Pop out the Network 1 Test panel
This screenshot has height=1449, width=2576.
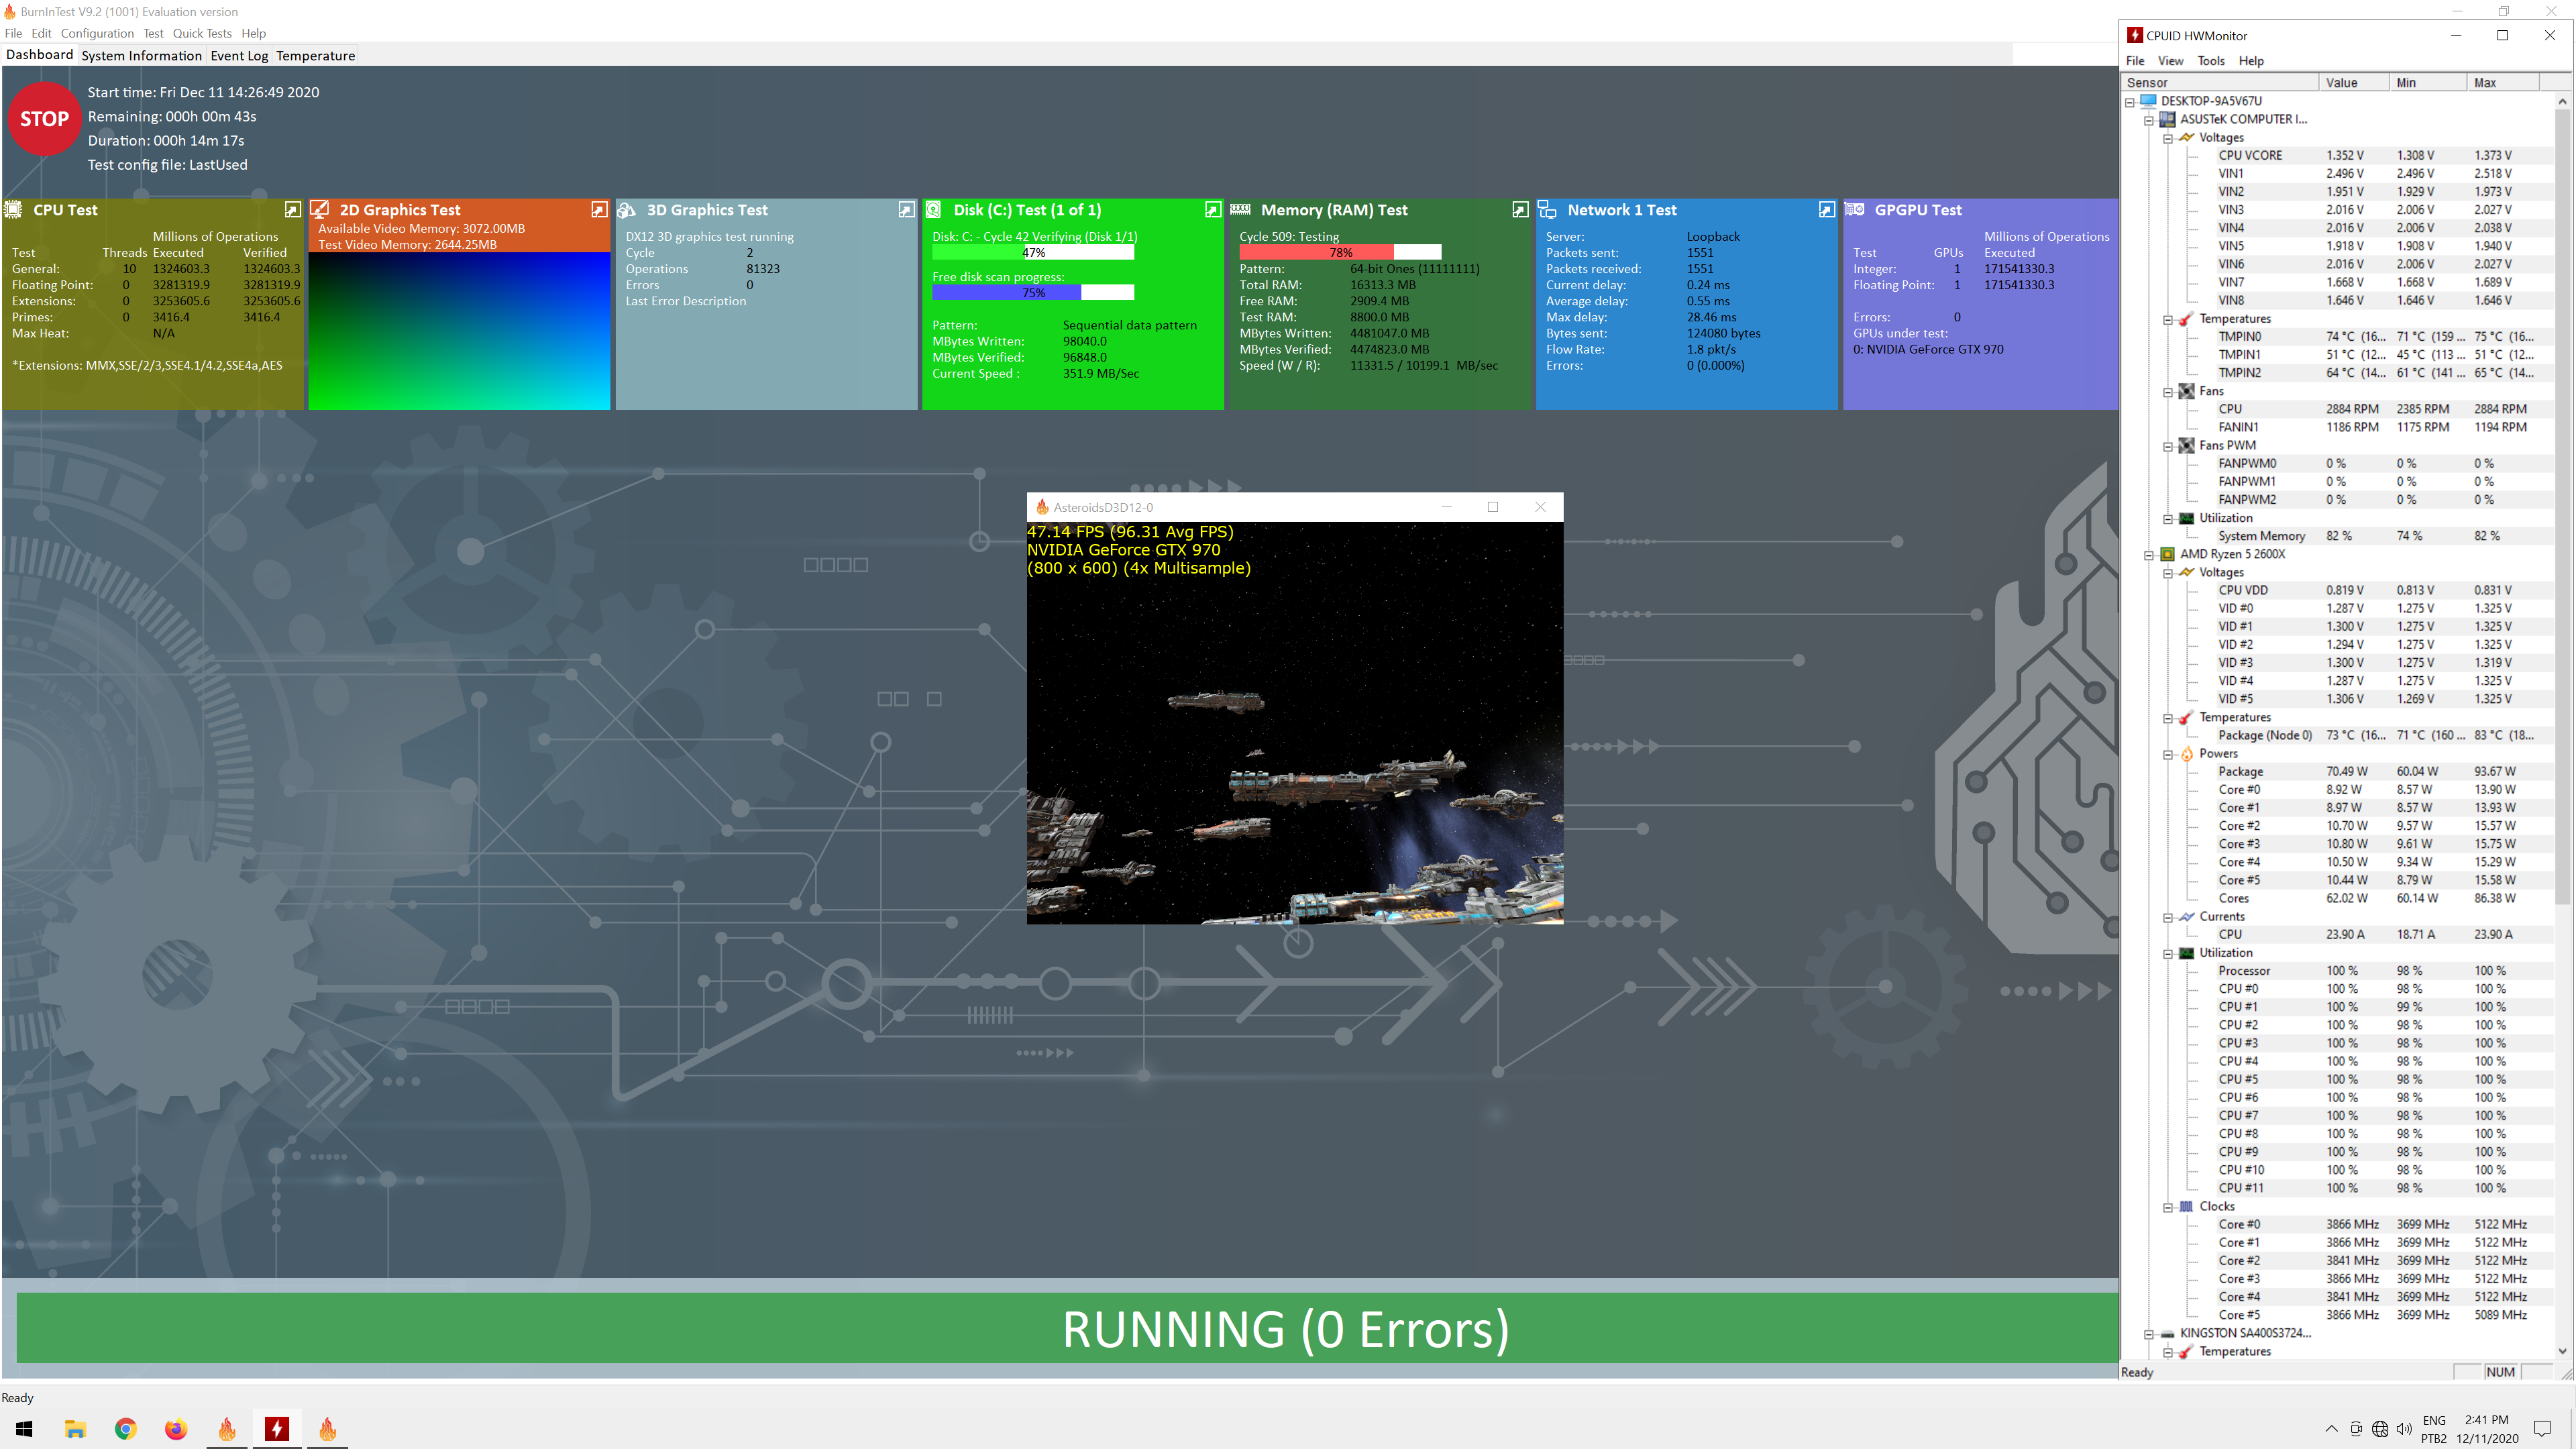tap(1827, 210)
